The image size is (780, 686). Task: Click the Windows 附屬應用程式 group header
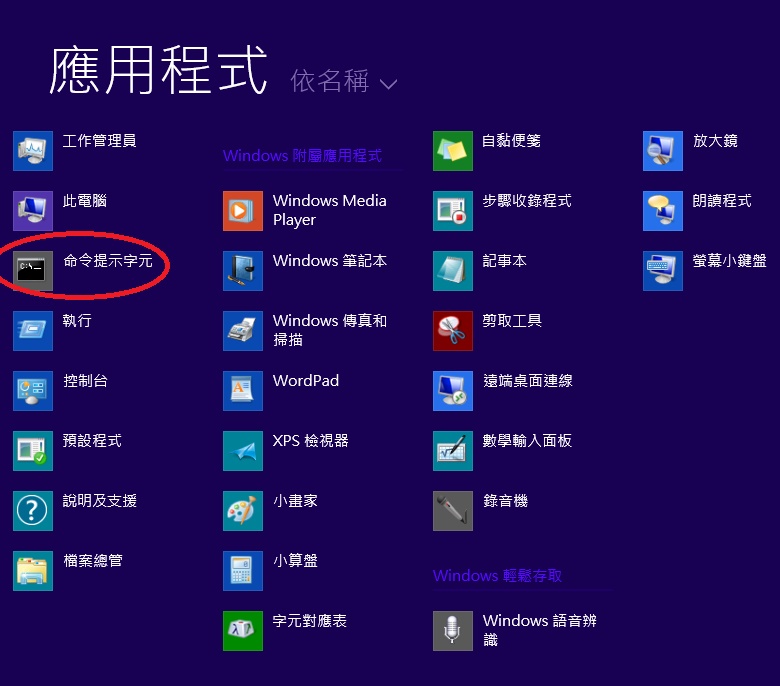[x=302, y=156]
